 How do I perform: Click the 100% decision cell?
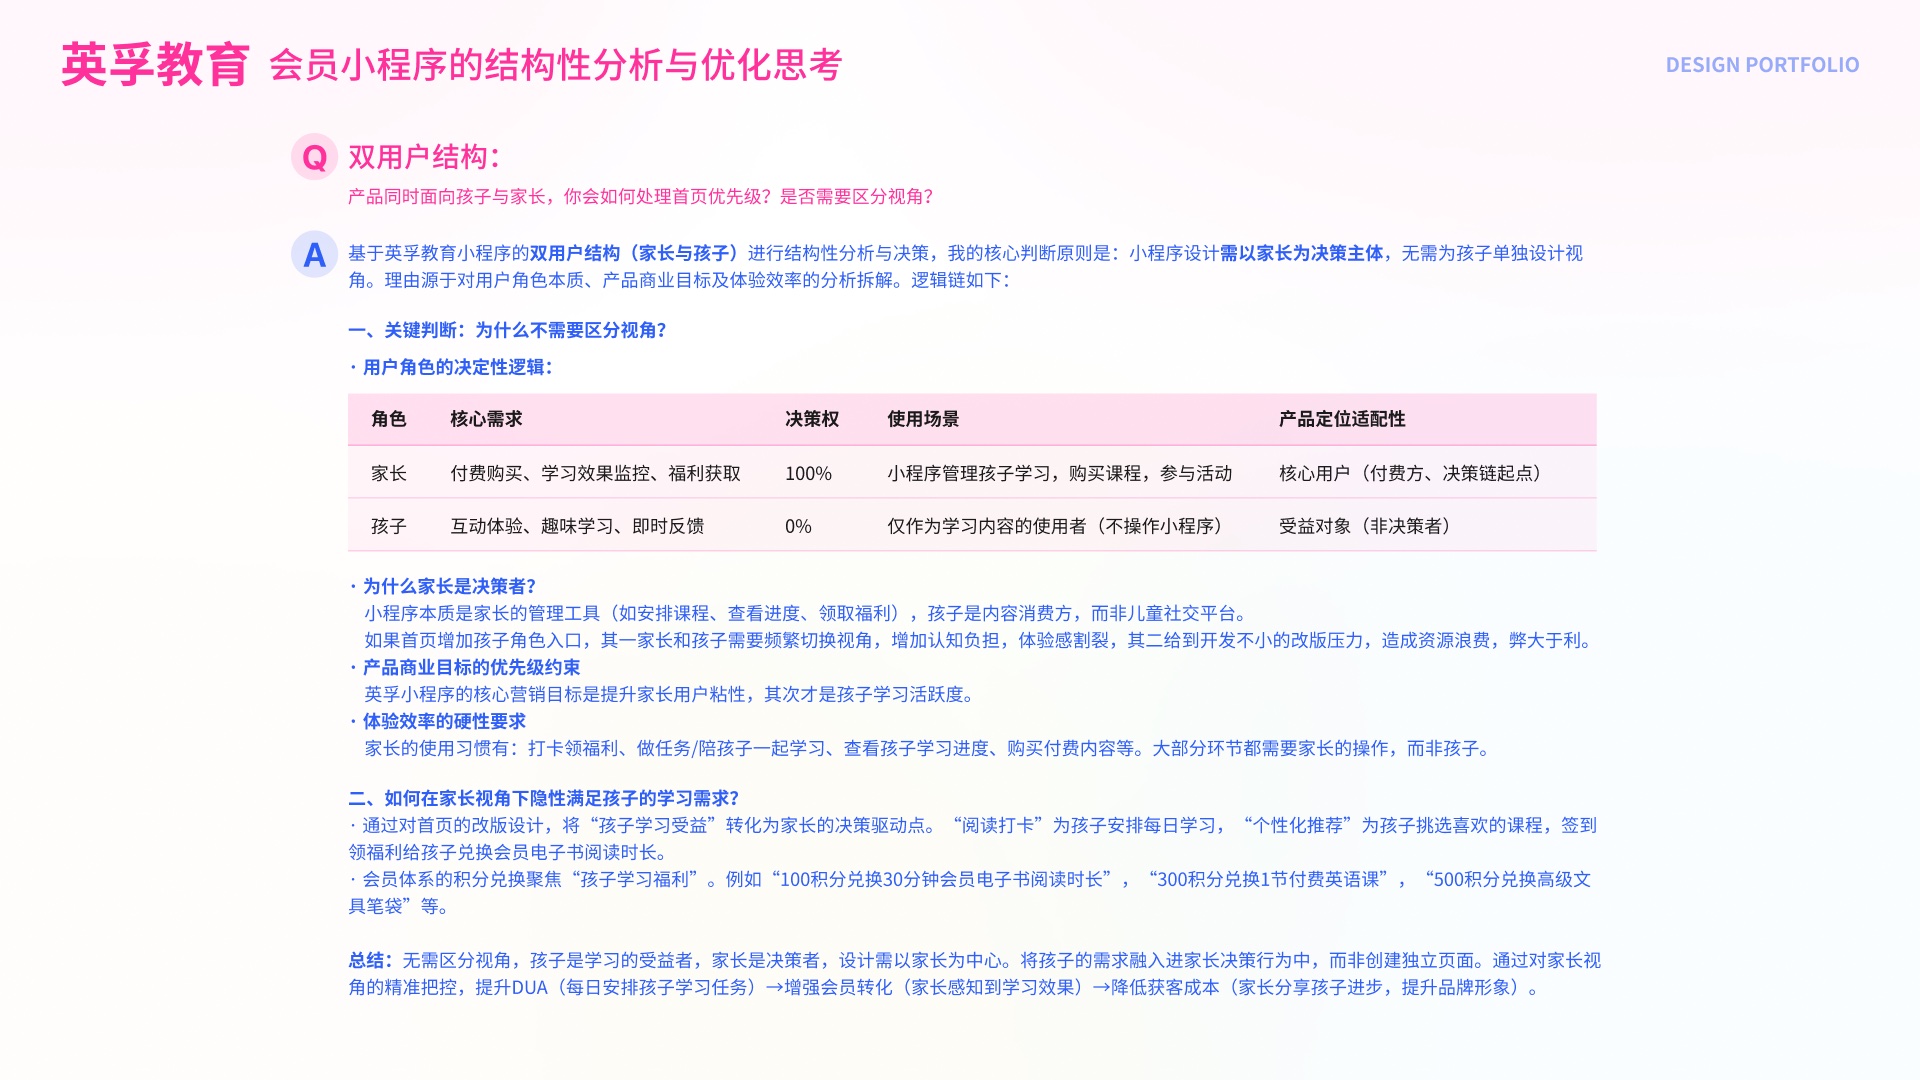tap(808, 473)
